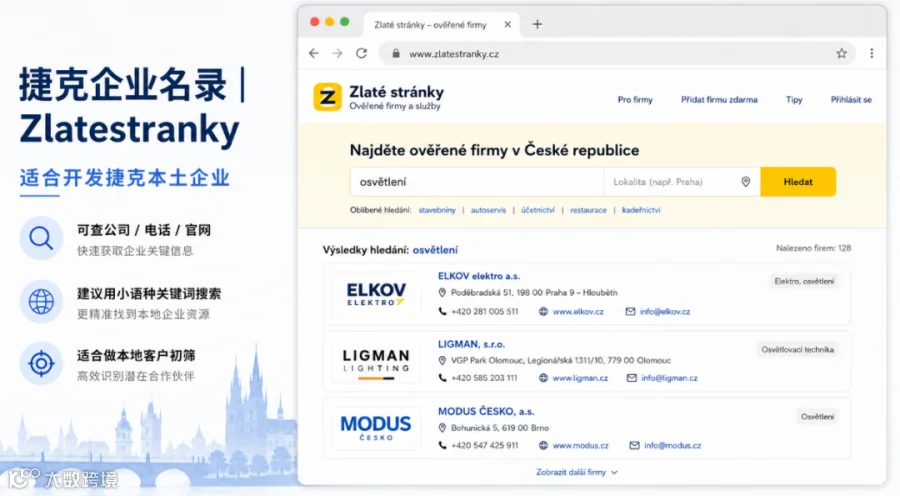
Task: Click the envelope icon next to info@modus.cz
Action: click(634, 445)
